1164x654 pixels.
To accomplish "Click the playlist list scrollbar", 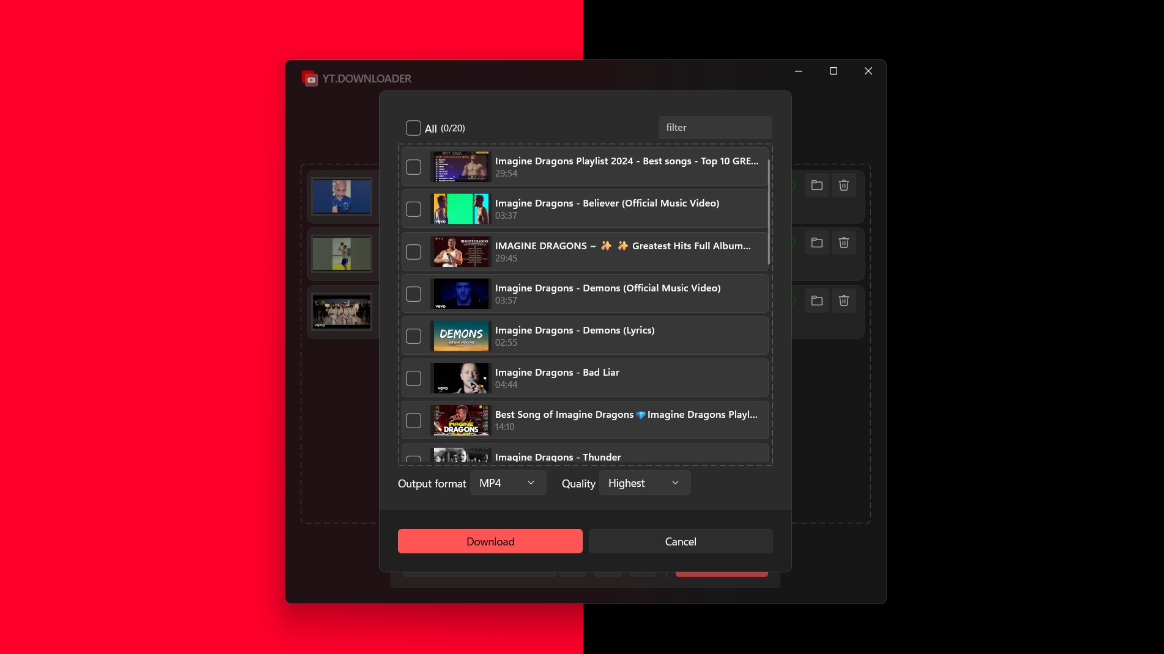I will coord(768,212).
